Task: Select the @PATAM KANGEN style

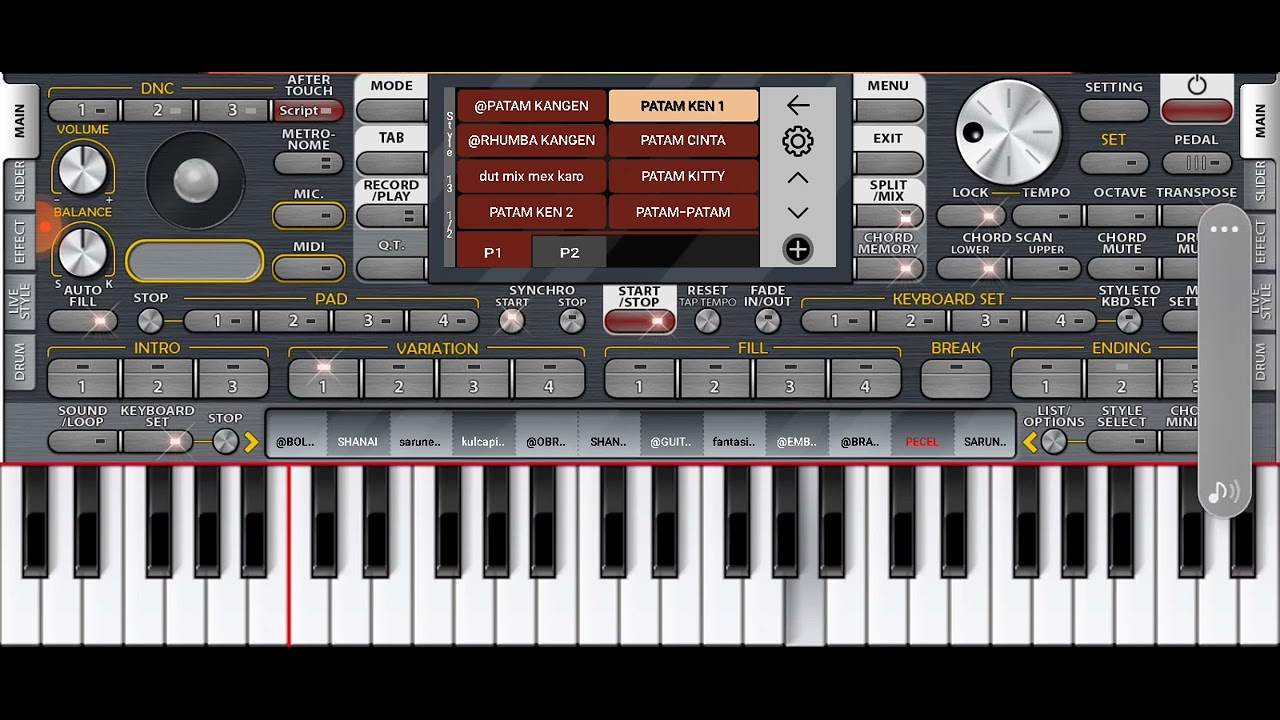Action: [531, 106]
